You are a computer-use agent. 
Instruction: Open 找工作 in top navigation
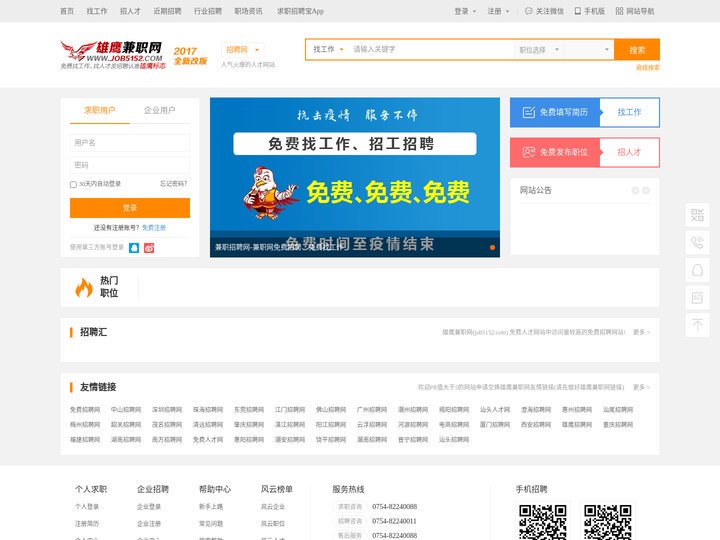click(x=97, y=11)
